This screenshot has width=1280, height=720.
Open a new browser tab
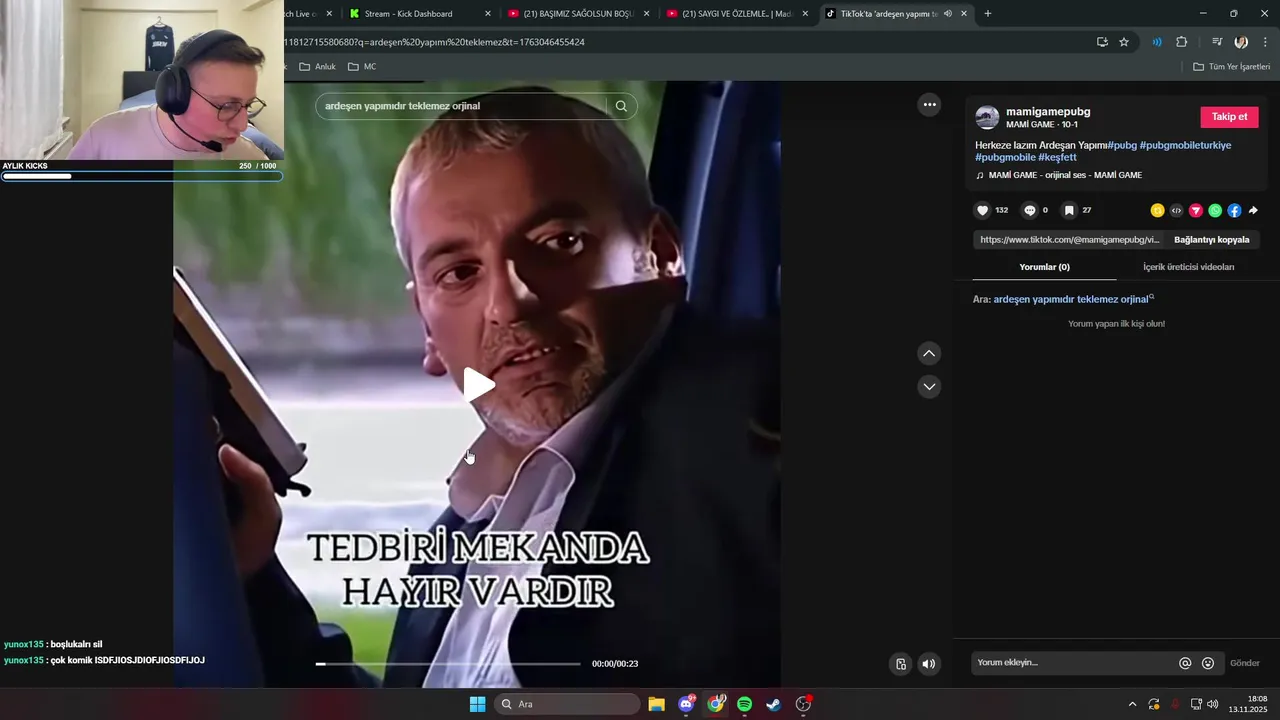click(x=988, y=13)
